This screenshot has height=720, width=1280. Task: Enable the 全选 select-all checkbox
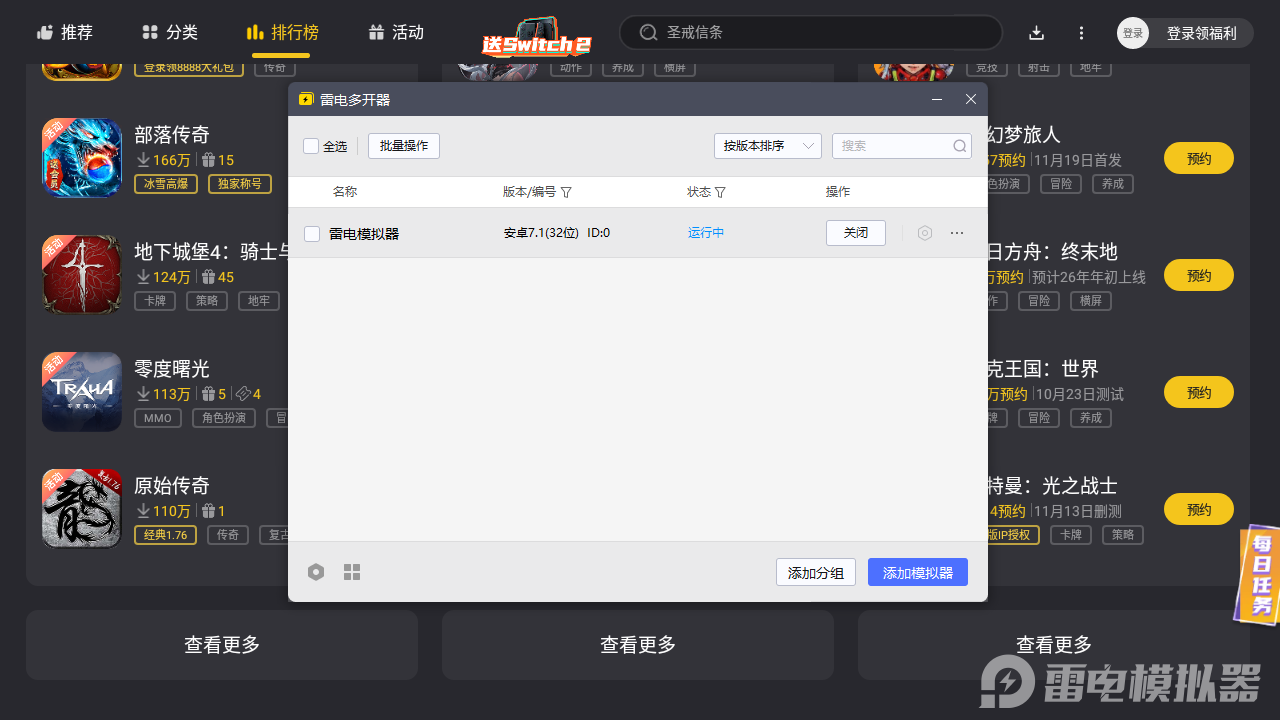tap(311, 146)
